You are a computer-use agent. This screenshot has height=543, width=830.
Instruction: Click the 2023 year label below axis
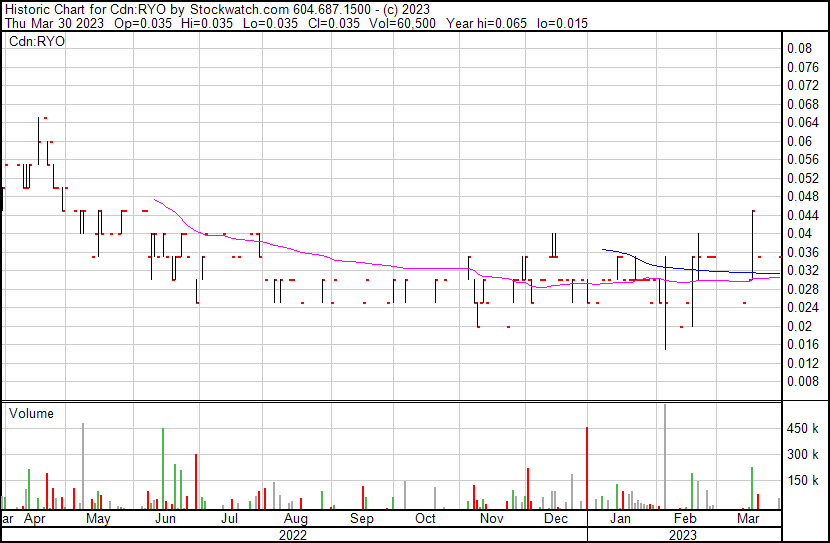[x=683, y=535]
